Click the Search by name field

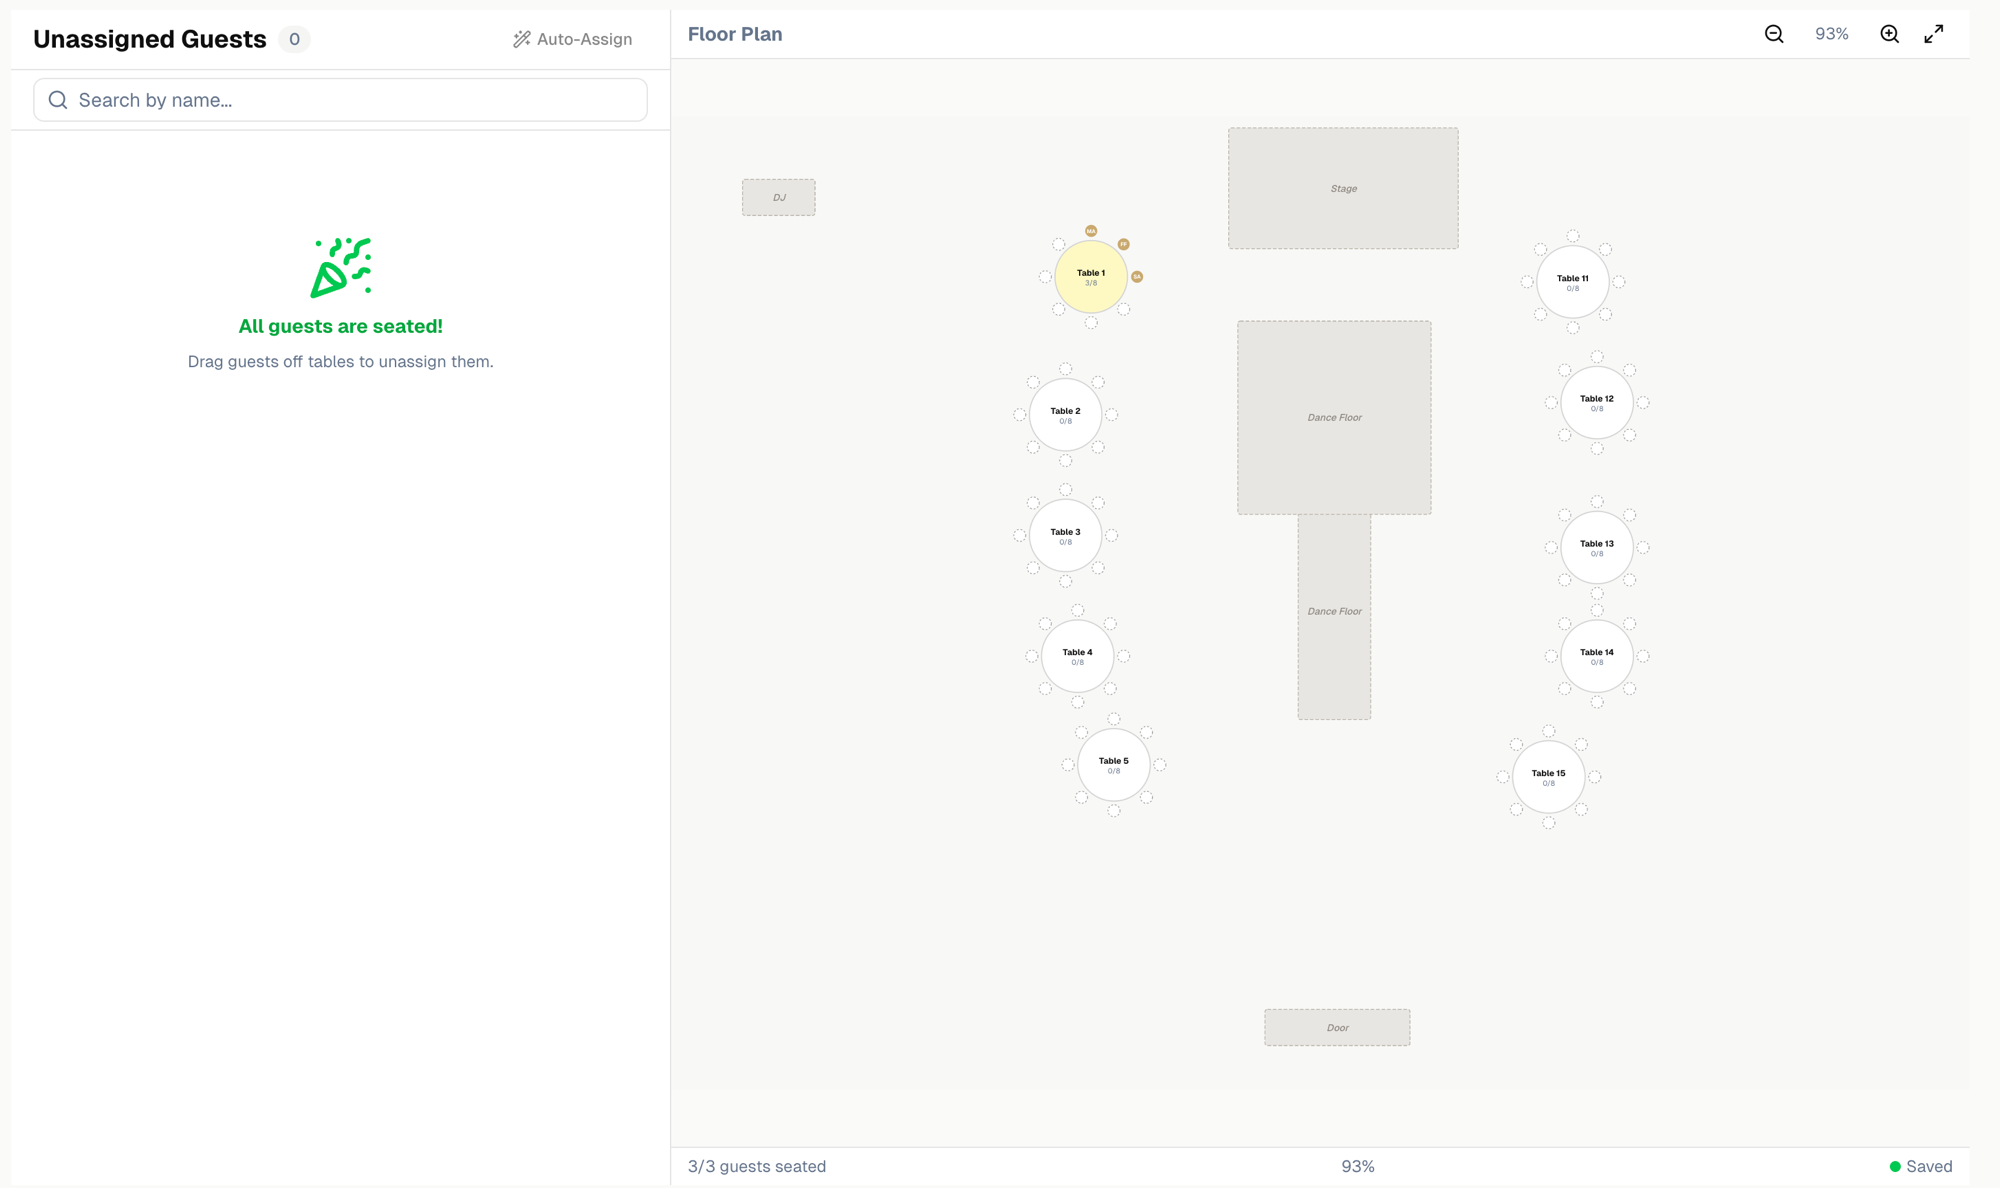340,99
